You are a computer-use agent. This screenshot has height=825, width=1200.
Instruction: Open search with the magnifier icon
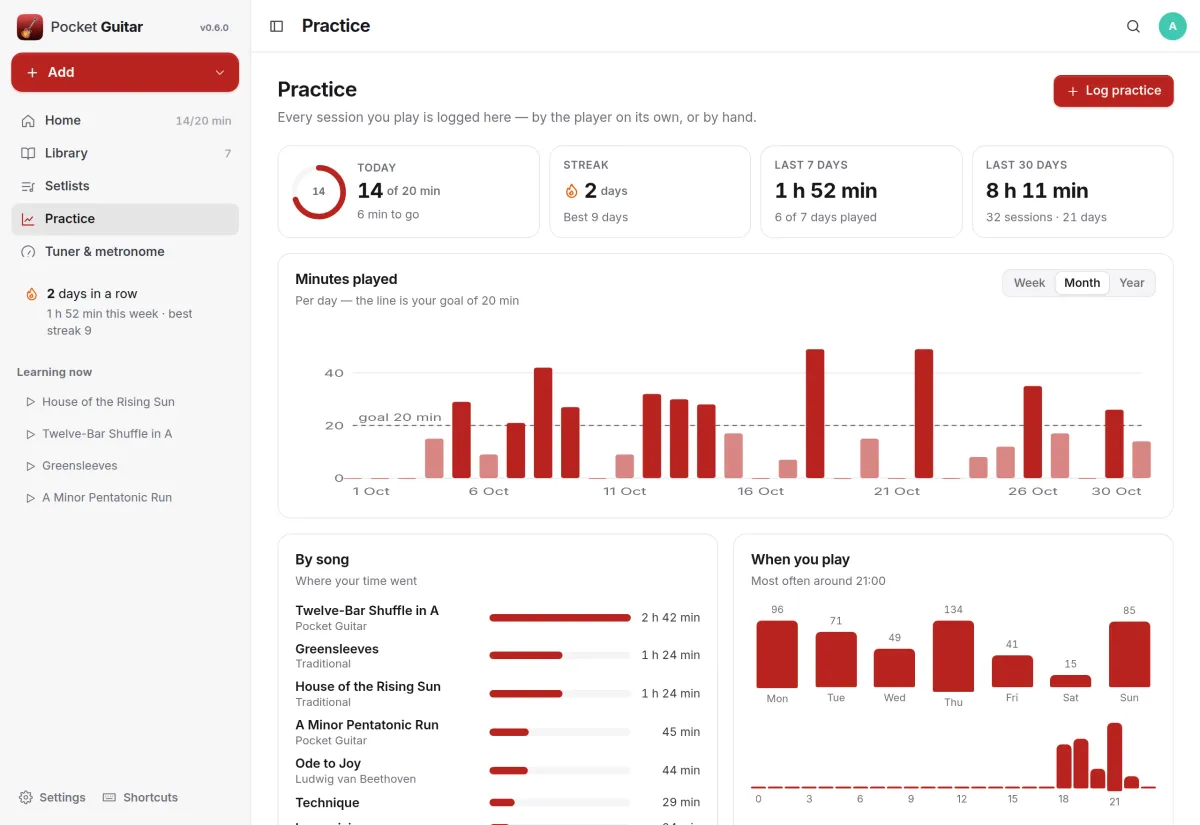click(1133, 27)
